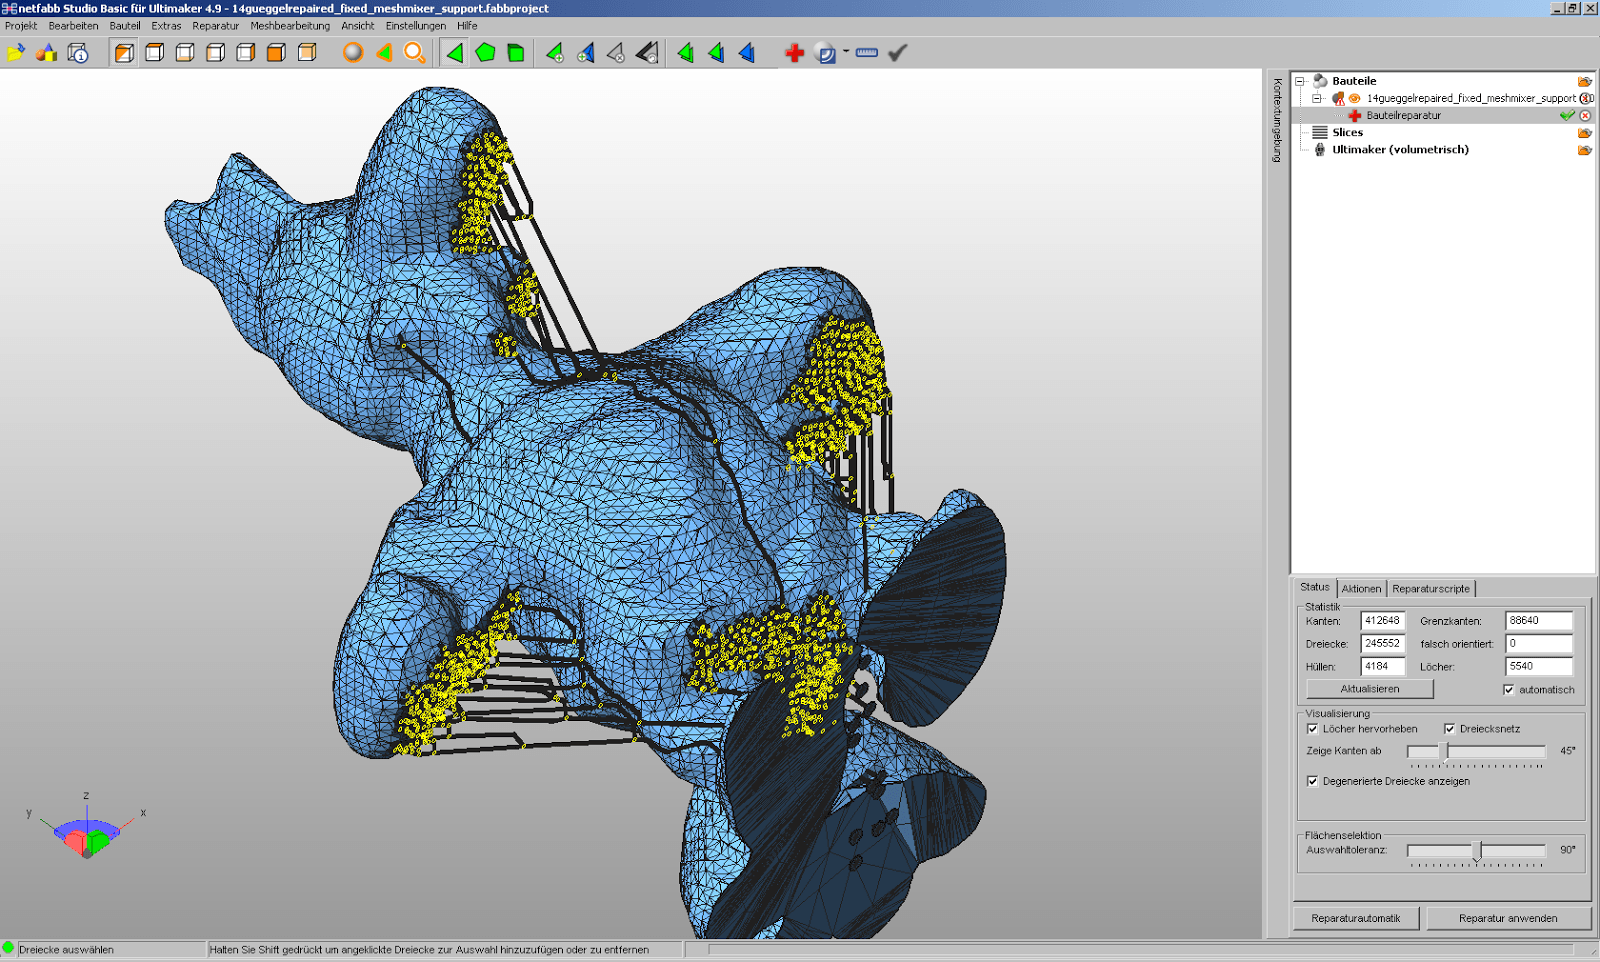Click the orange sphere view icon

pos(353,53)
